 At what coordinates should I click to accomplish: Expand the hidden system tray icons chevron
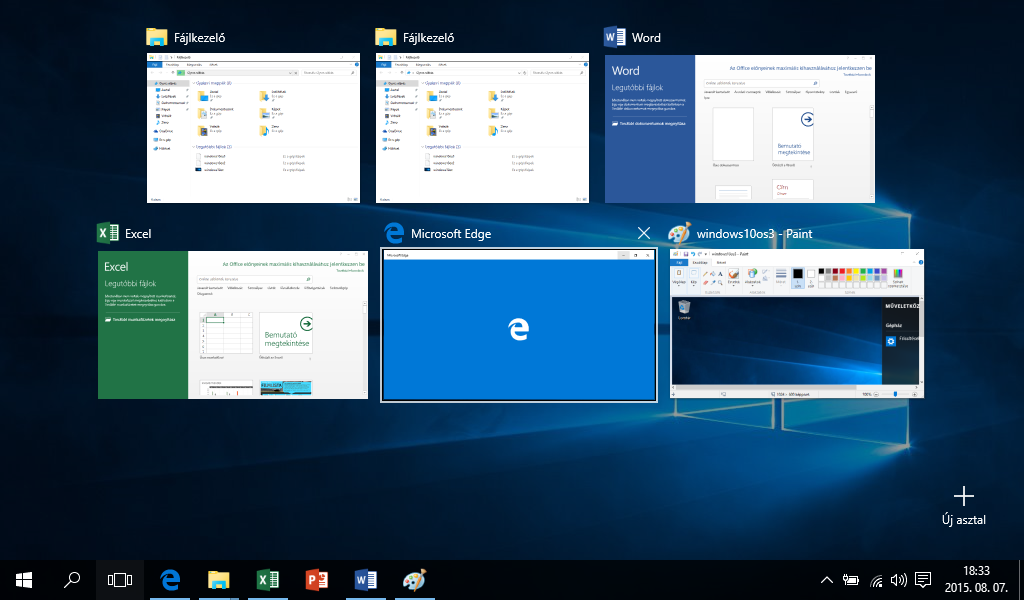pos(827,579)
